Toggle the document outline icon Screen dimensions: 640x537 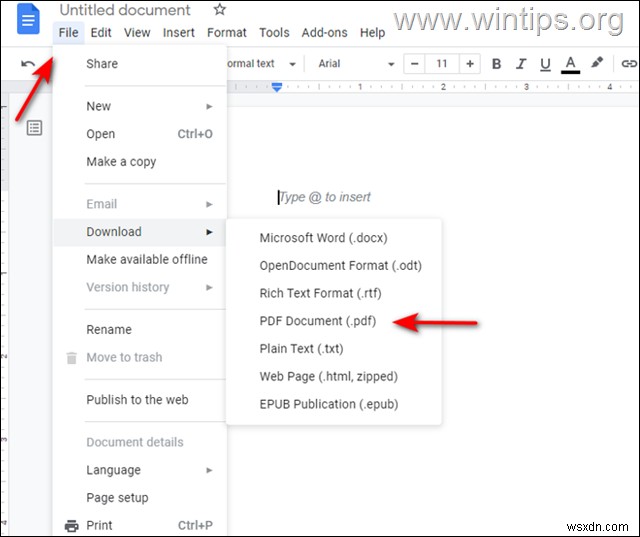[34, 128]
